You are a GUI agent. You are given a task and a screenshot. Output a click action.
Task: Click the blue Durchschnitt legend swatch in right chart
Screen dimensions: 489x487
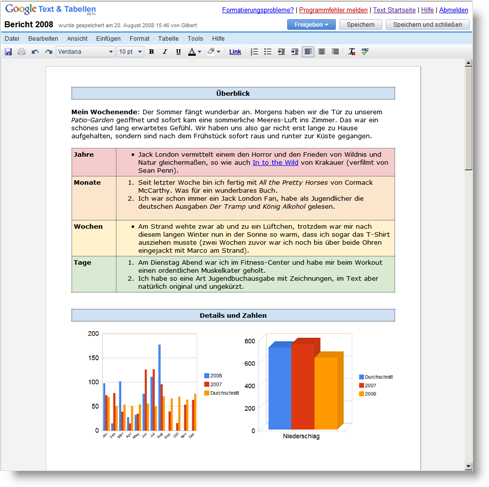pos(361,377)
